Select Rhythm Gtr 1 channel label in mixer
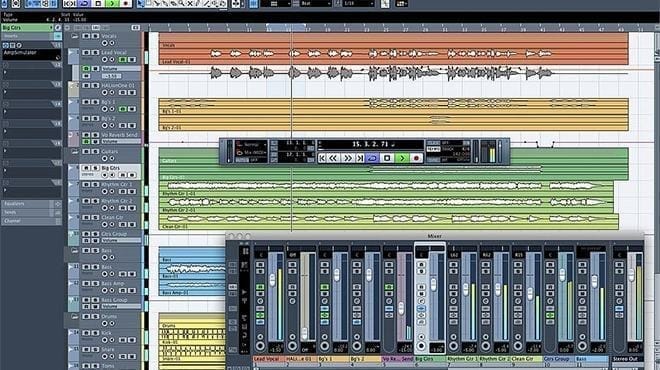The width and height of the screenshot is (660, 370). pos(462,359)
